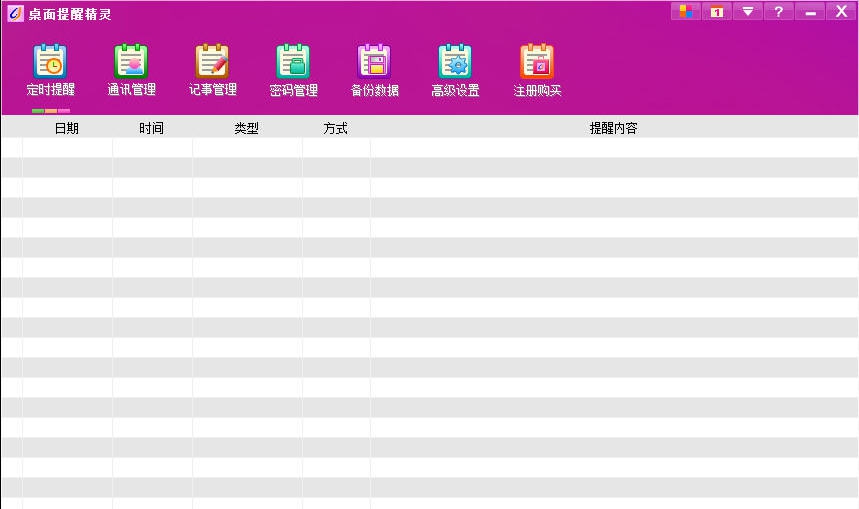Click the 提醒内容 column header
The width and height of the screenshot is (859, 509).
[614, 128]
